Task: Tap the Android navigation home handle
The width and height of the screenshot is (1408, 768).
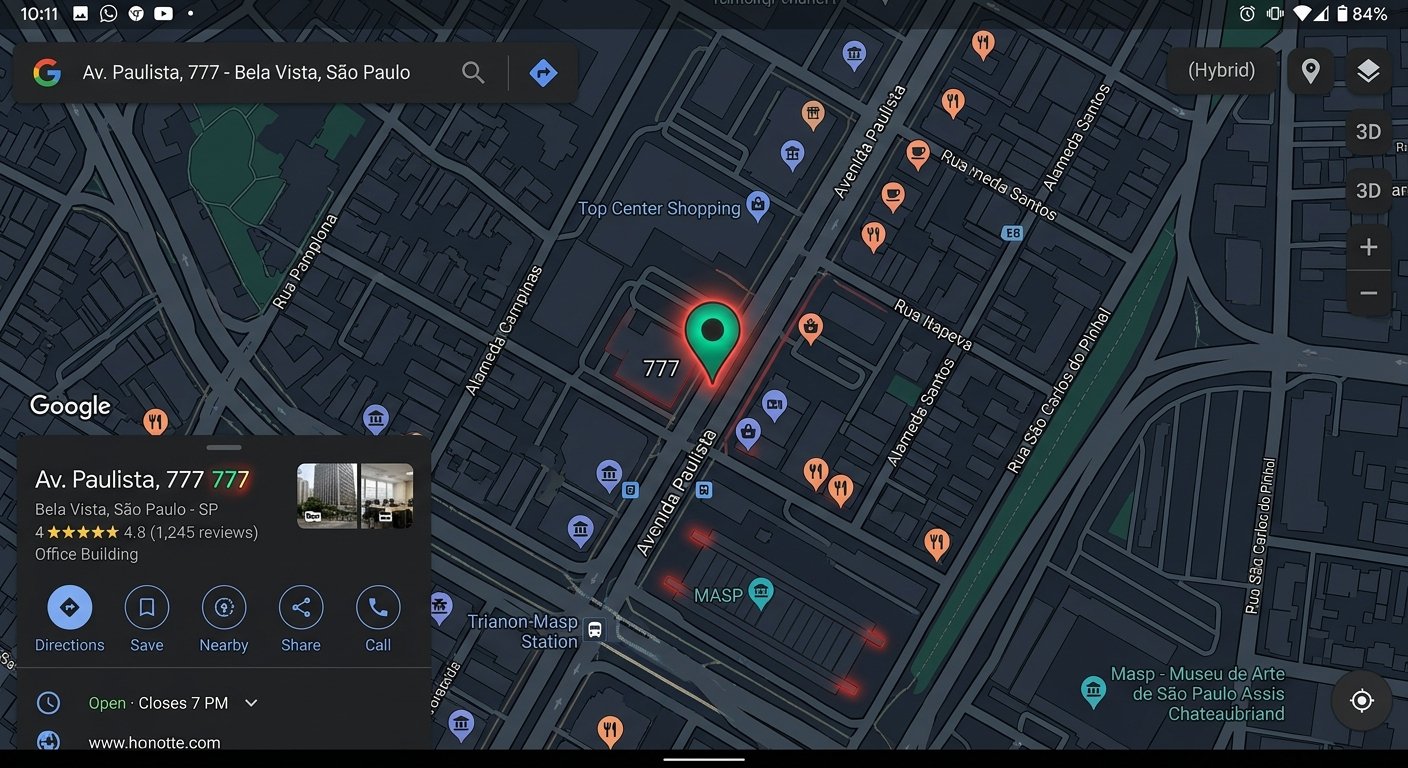Action: (x=704, y=759)
